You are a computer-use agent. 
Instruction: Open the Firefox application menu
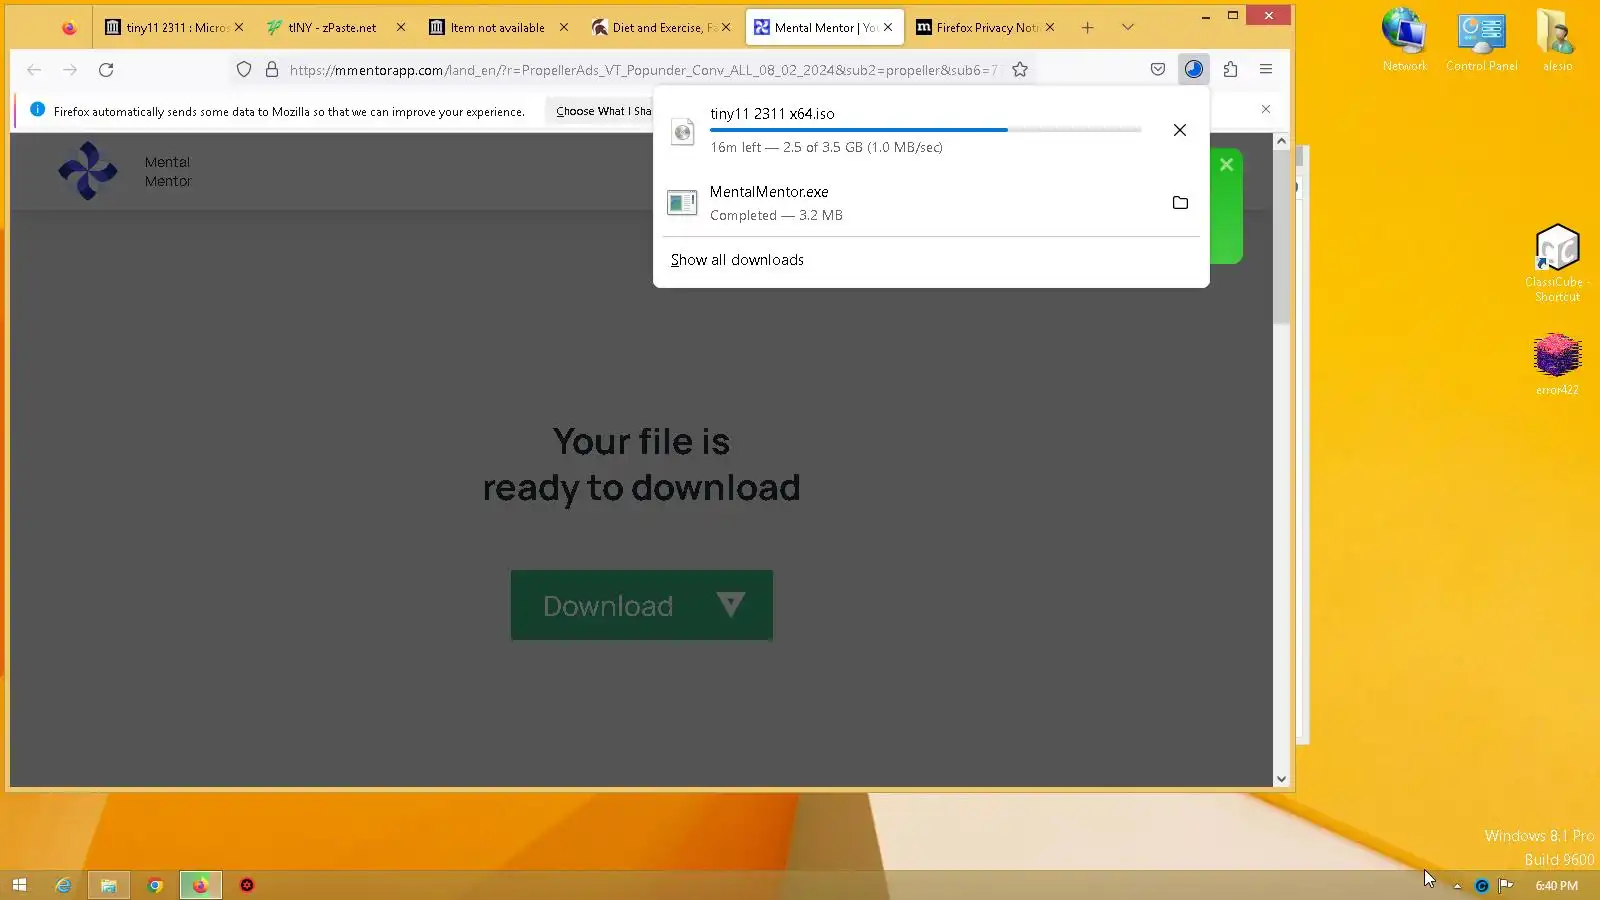[1266, 70]
